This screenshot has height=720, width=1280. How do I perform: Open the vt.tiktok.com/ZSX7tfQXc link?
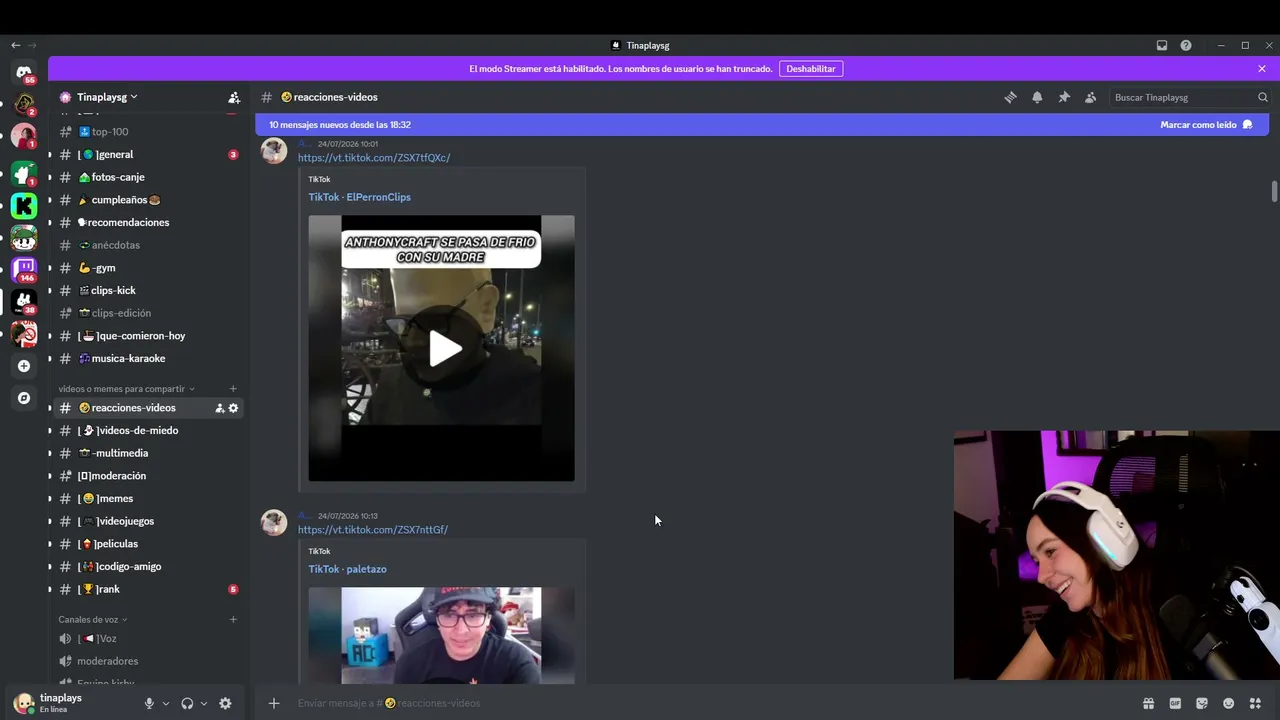click(x=374, y=158)
